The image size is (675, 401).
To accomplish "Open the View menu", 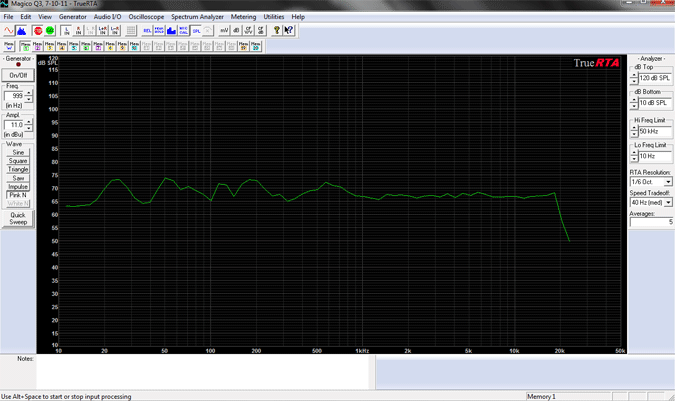I will [x=45, y=17].
